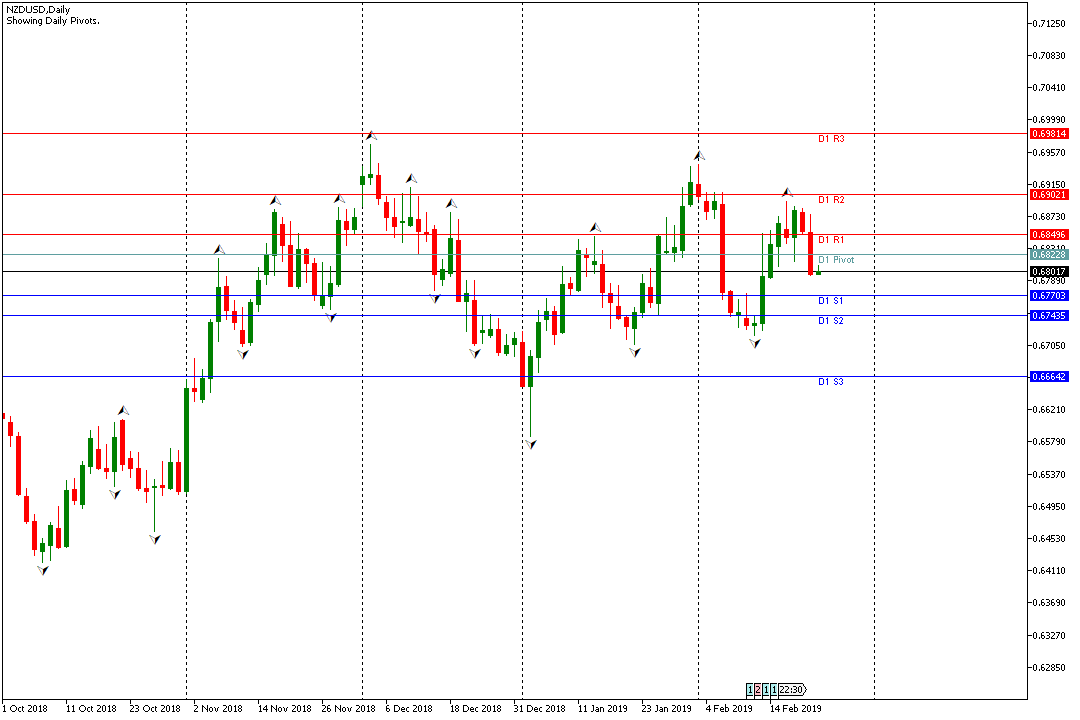This screenshot has width=1080, height=720.
Task: Click the "18 Dec 2018" date label
Action: 476,708
